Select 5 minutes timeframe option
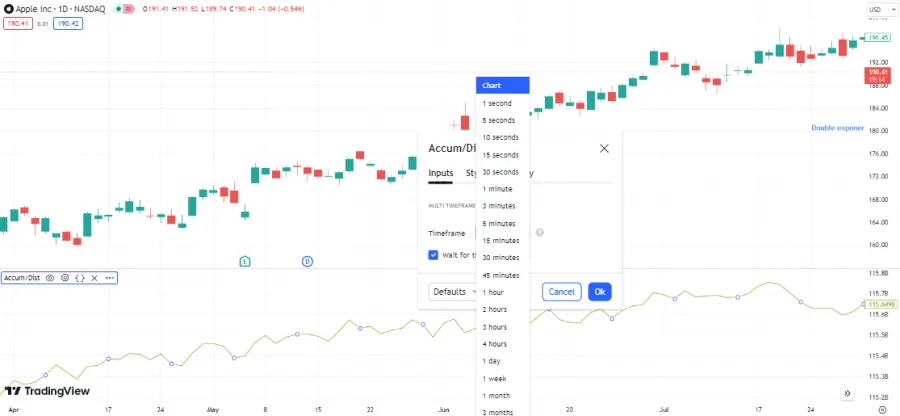900x416 pixels. click(503, 223)
